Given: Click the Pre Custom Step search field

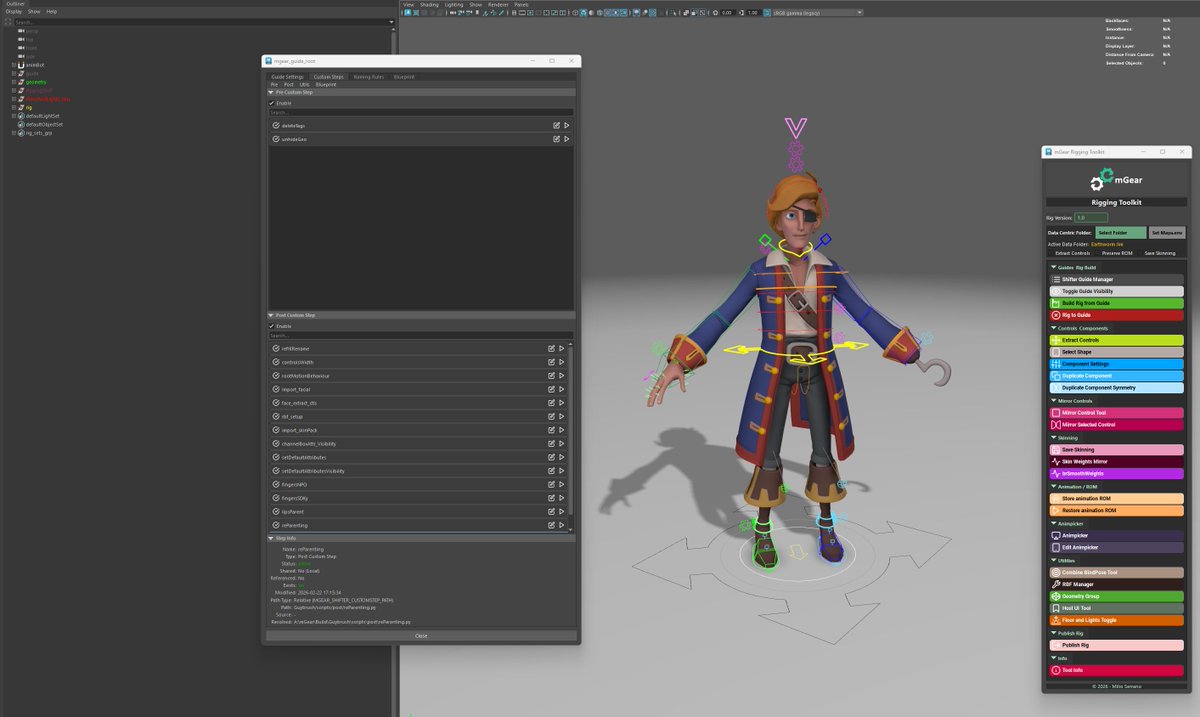Looking at the screenshot, I should coord(421,112).
